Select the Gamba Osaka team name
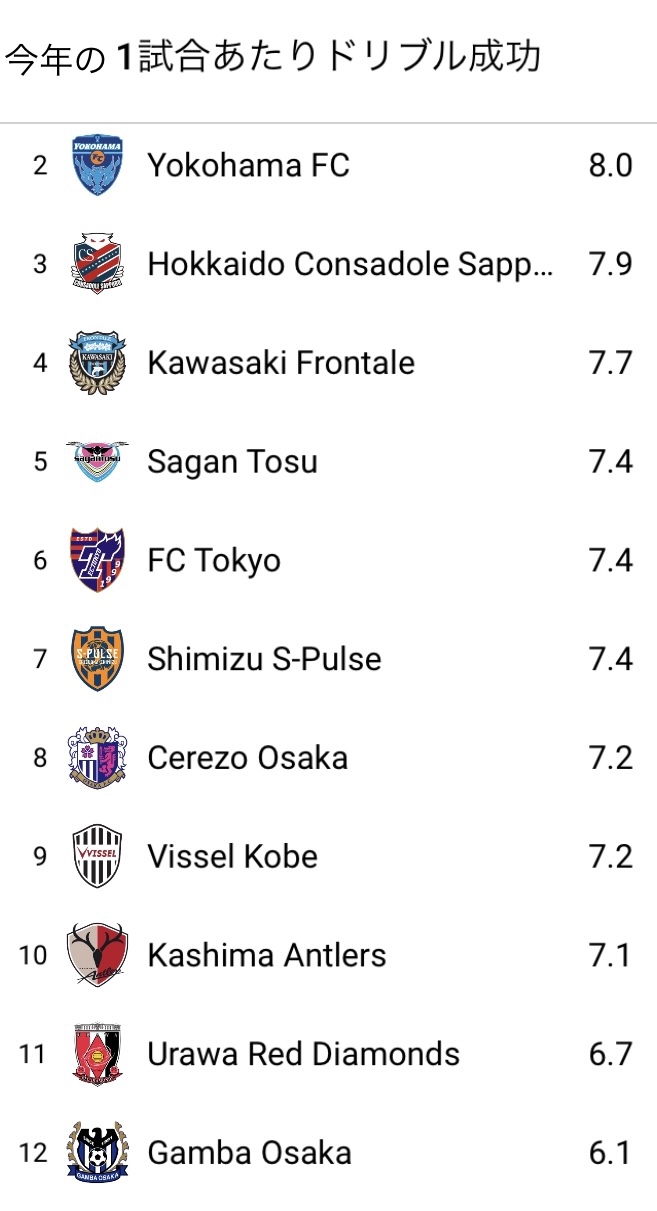 click(249, 1153)
